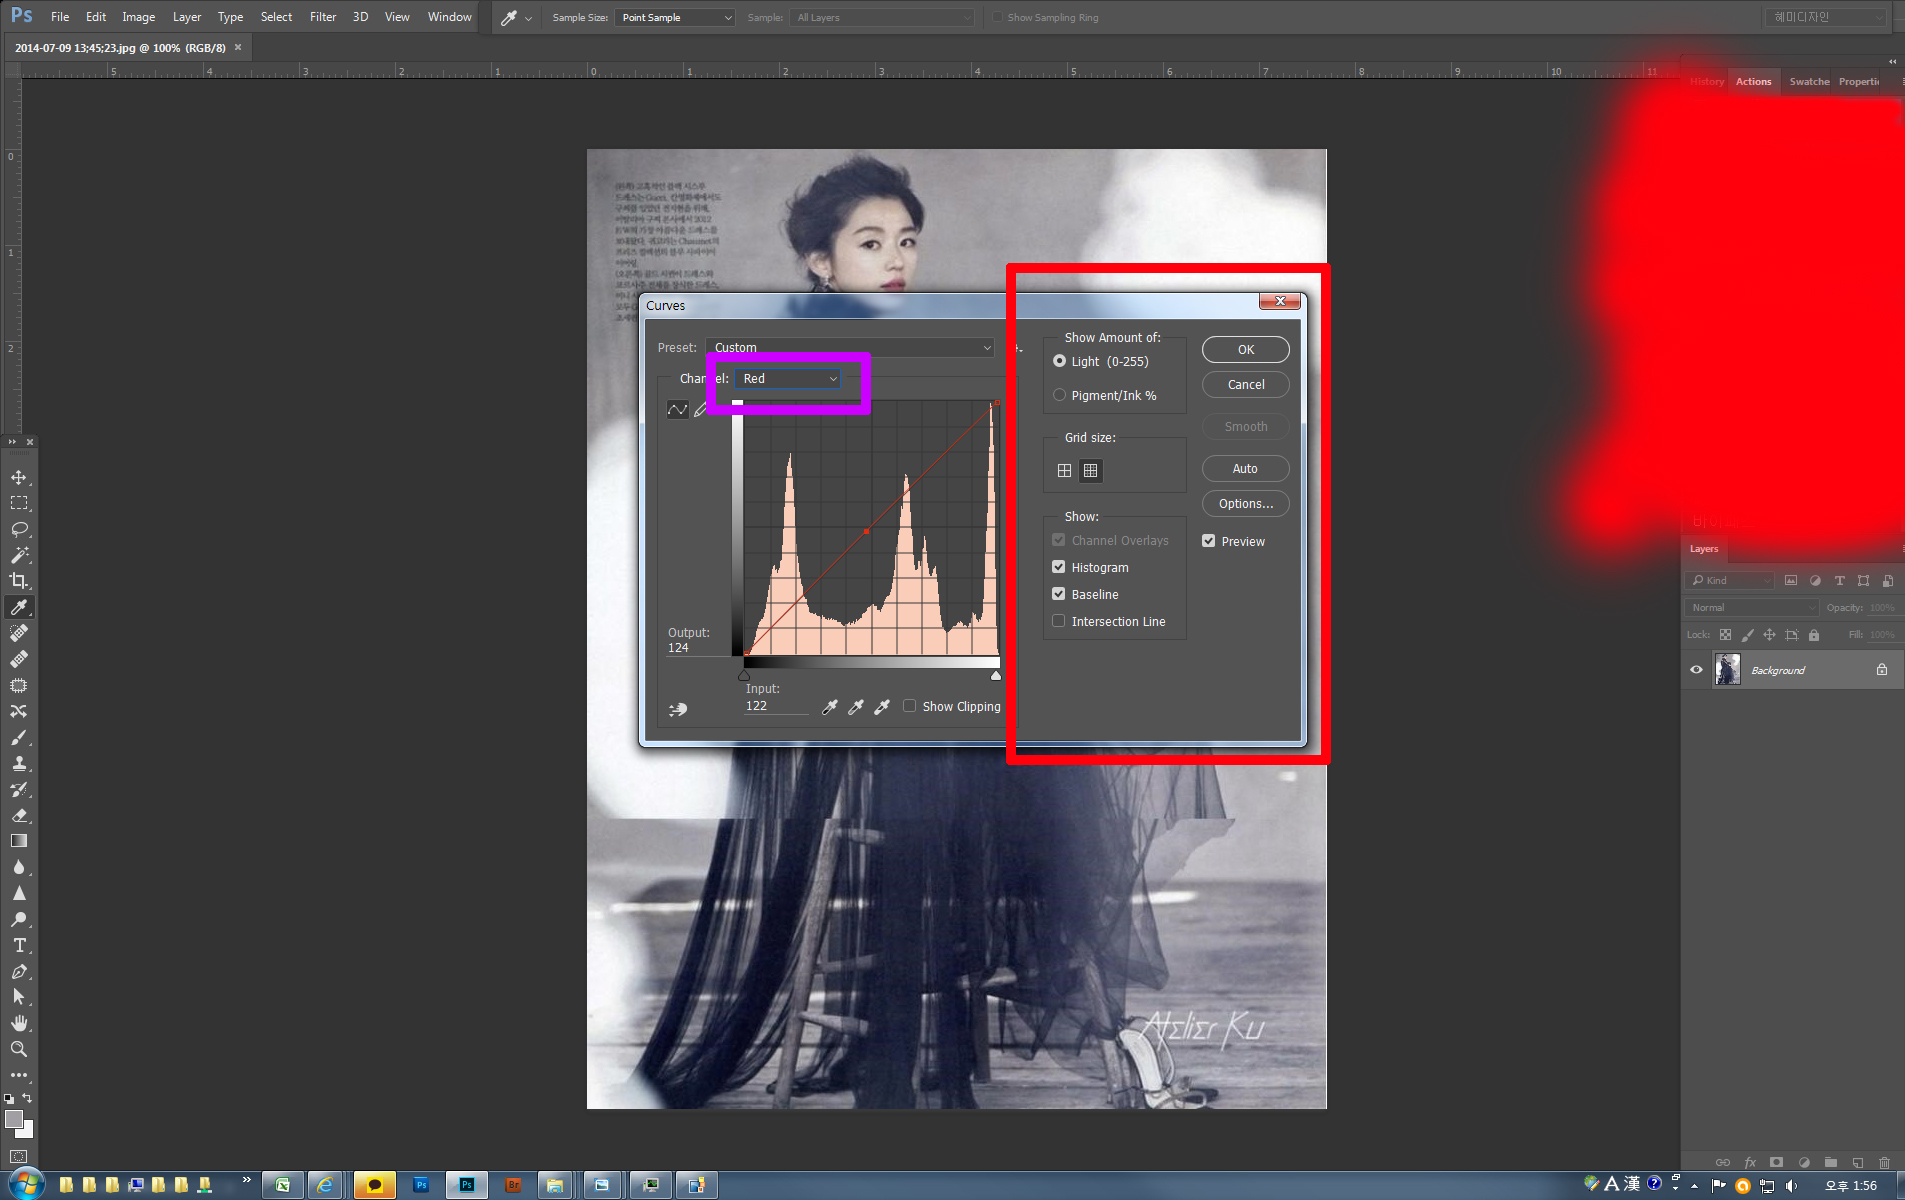Open the Options... button
Screen dimensions: 1905x1200
1245,503
